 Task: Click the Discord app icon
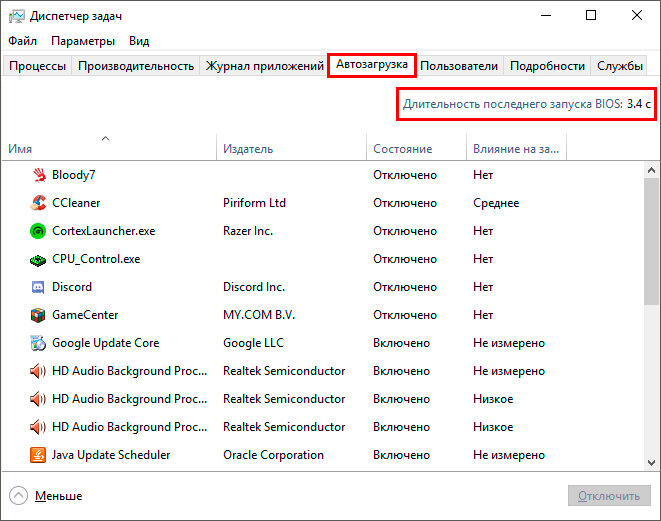38,287
